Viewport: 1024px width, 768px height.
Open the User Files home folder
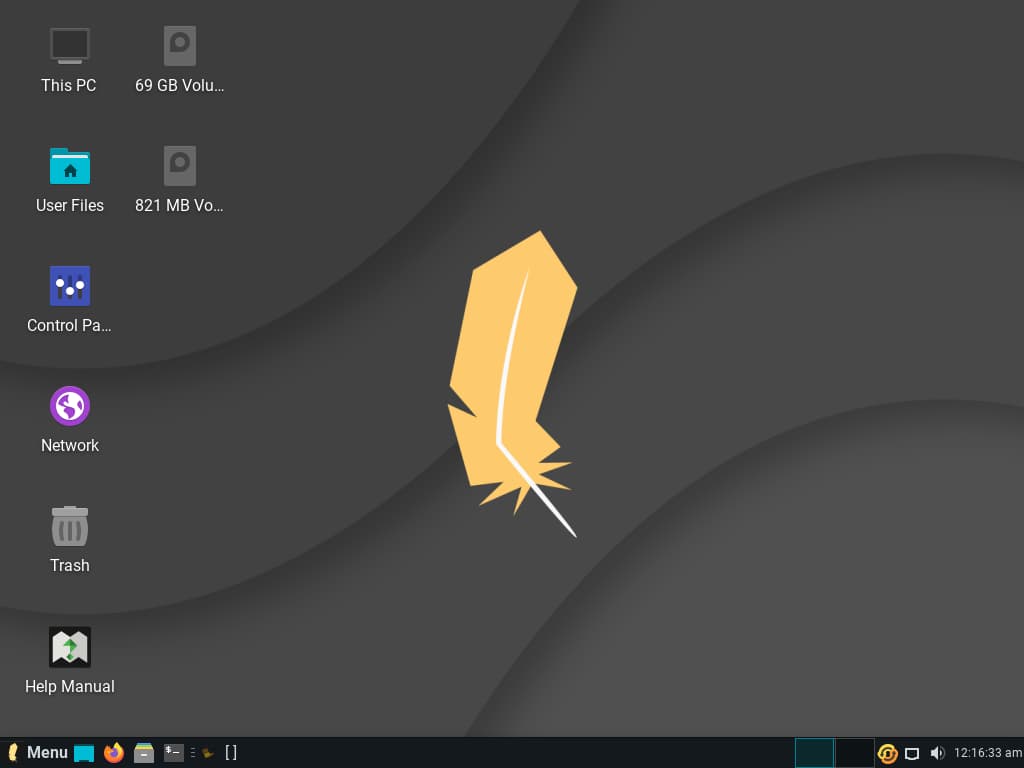[70, 166]
